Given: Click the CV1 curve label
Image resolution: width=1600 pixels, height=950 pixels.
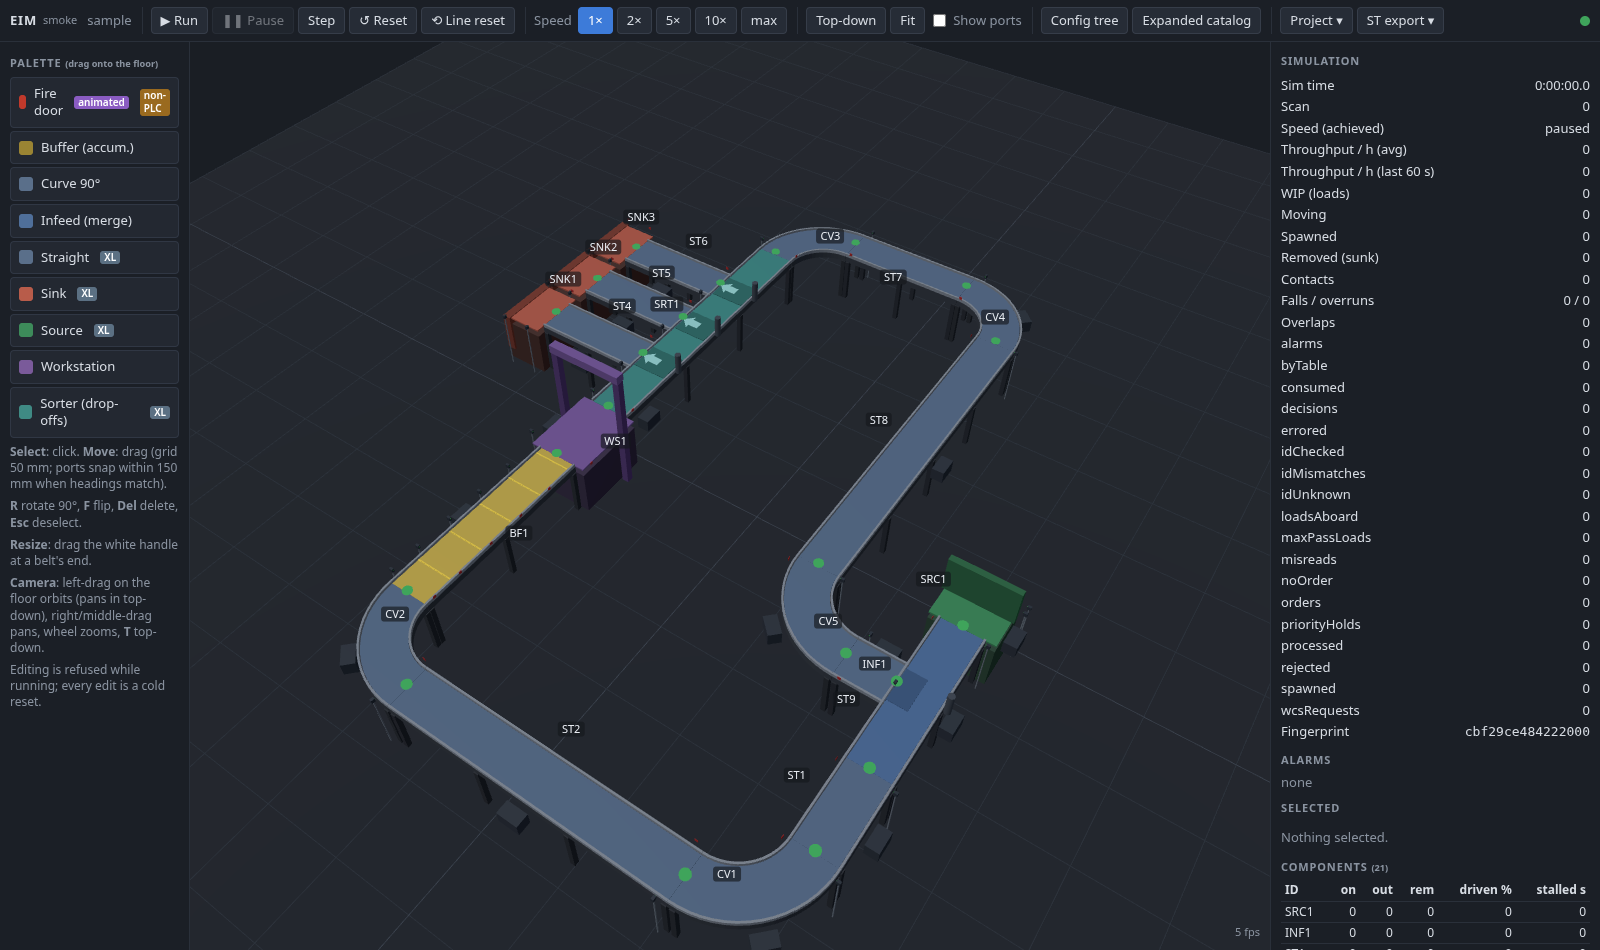Looking at the screenshot, I should (726, 874).
